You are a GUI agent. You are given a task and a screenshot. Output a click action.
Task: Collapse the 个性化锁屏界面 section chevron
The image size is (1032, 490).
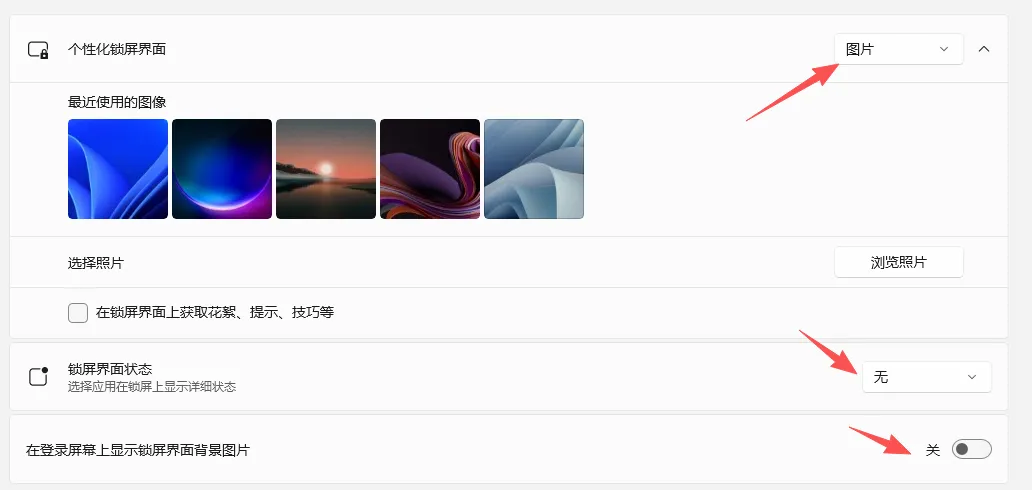coord(984,49)
